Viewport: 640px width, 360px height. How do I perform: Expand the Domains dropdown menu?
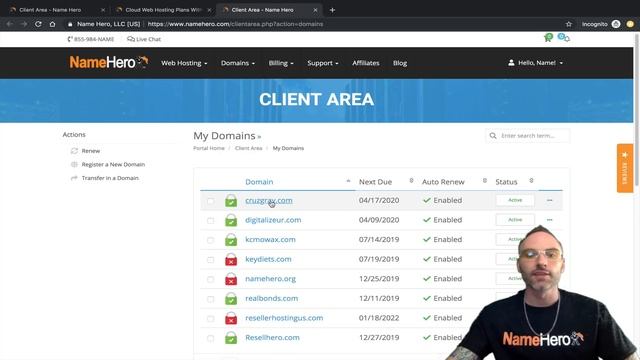pyautogui.click(x=238, y=63)
